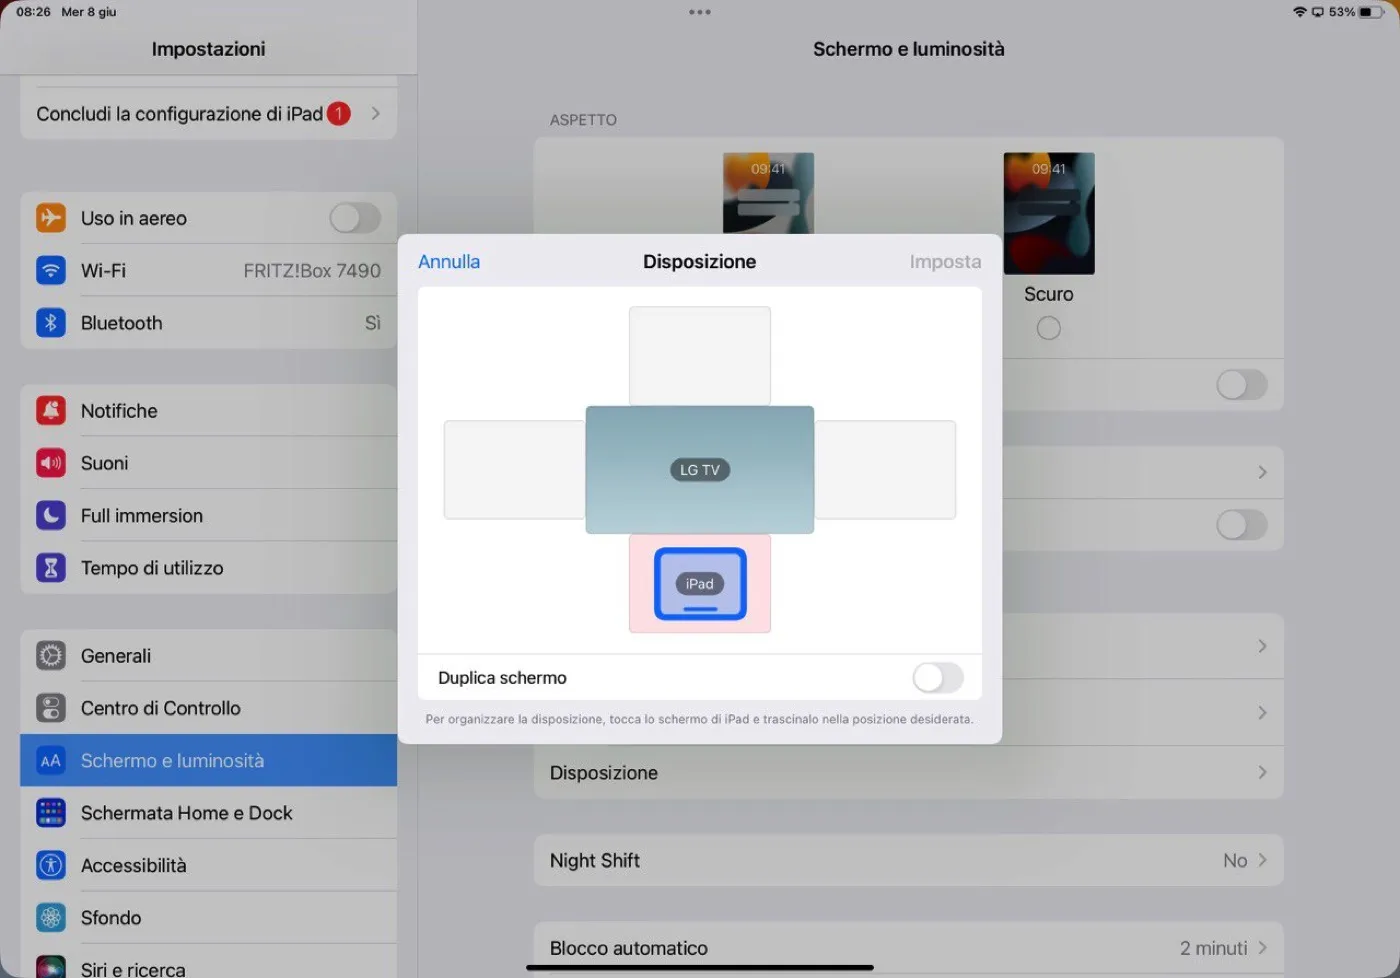Select the Full immersion moon icon
The height and width of the screenshot is (978, 1400).
[x=50, y=515]
